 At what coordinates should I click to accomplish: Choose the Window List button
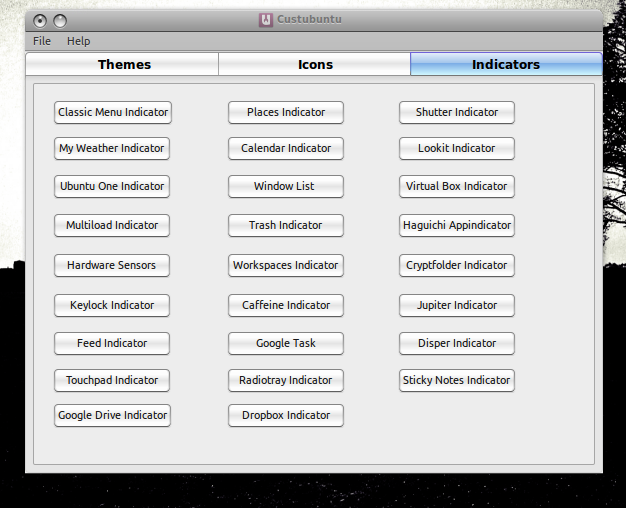pos(286,186)
